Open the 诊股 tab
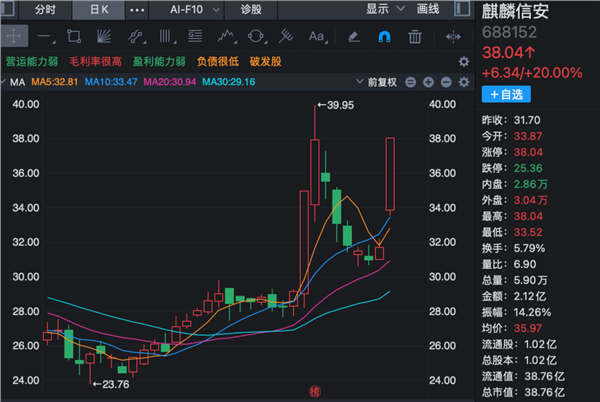Screen dimensions: 600x402 tap(251, 10)
